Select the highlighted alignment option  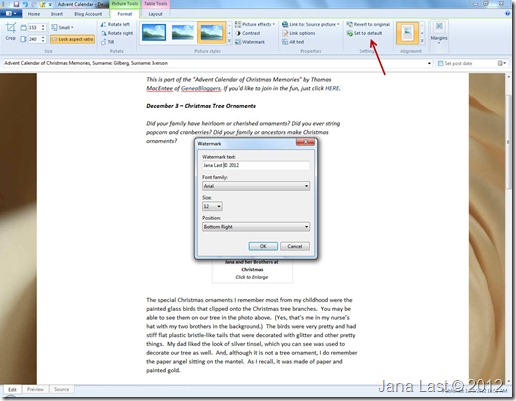coord(407,33)
